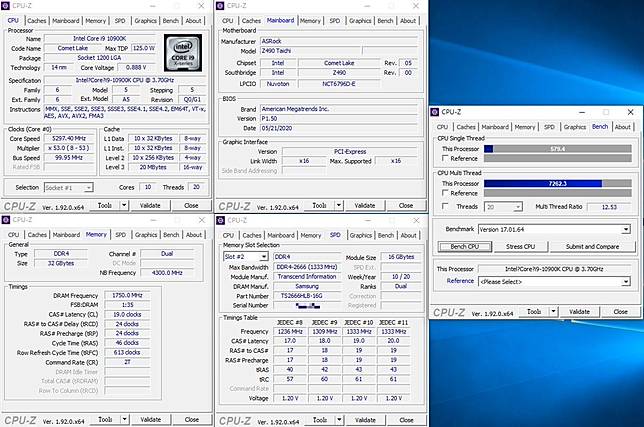This screenshot has height=427, width=644.
Task: Enable the Reference checkbox under CPU Single Thread
Action: (x=445, y=158)
